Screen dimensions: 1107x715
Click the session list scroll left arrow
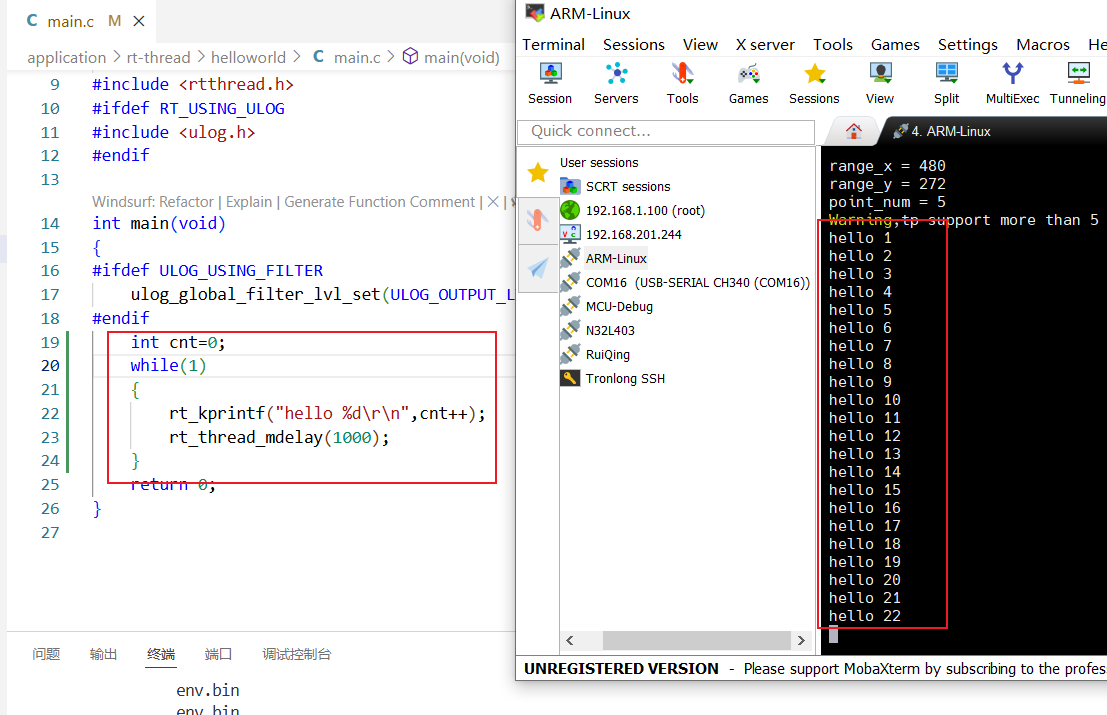pos(570,640)
